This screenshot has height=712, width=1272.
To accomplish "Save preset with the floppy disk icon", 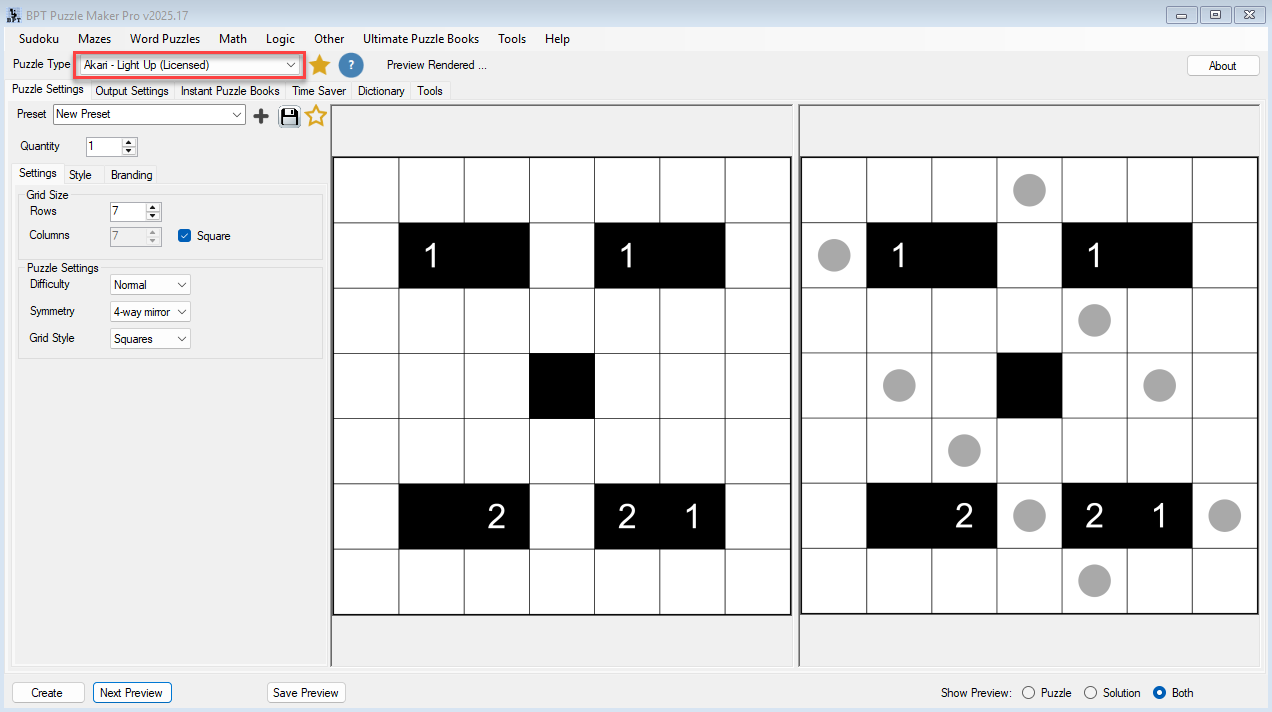I will tap(289, 116).
